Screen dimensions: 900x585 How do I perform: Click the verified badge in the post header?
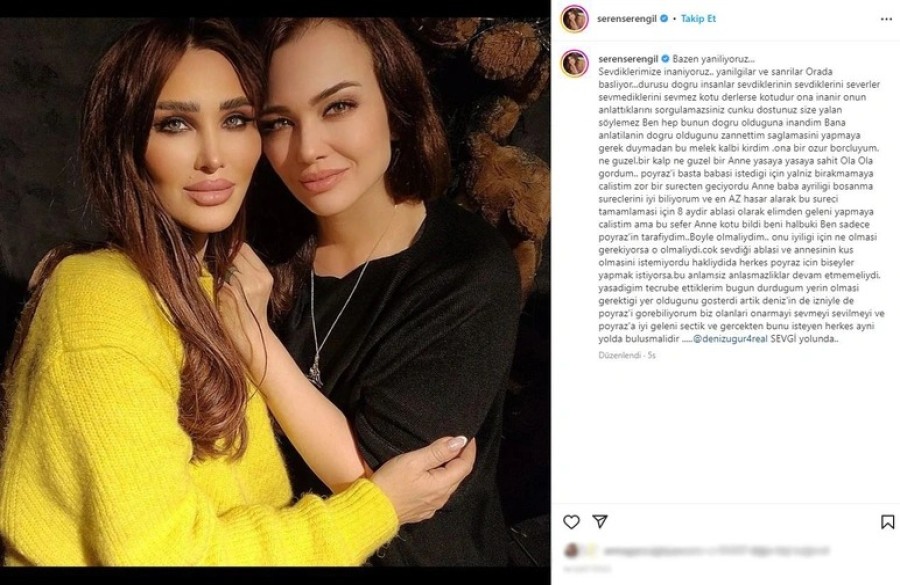(x=664, y=18)
